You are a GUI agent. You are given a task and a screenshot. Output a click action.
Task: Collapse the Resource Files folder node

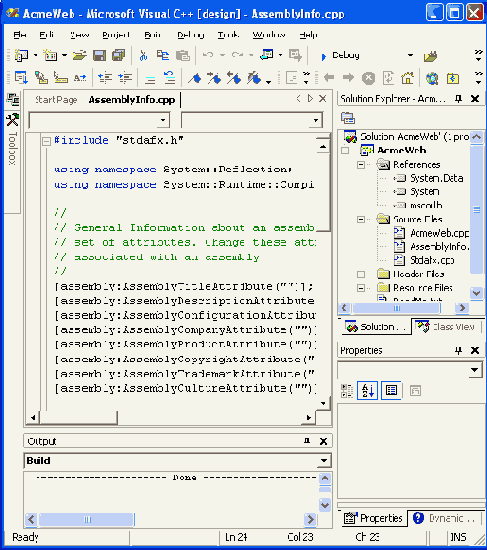point(361,288)
